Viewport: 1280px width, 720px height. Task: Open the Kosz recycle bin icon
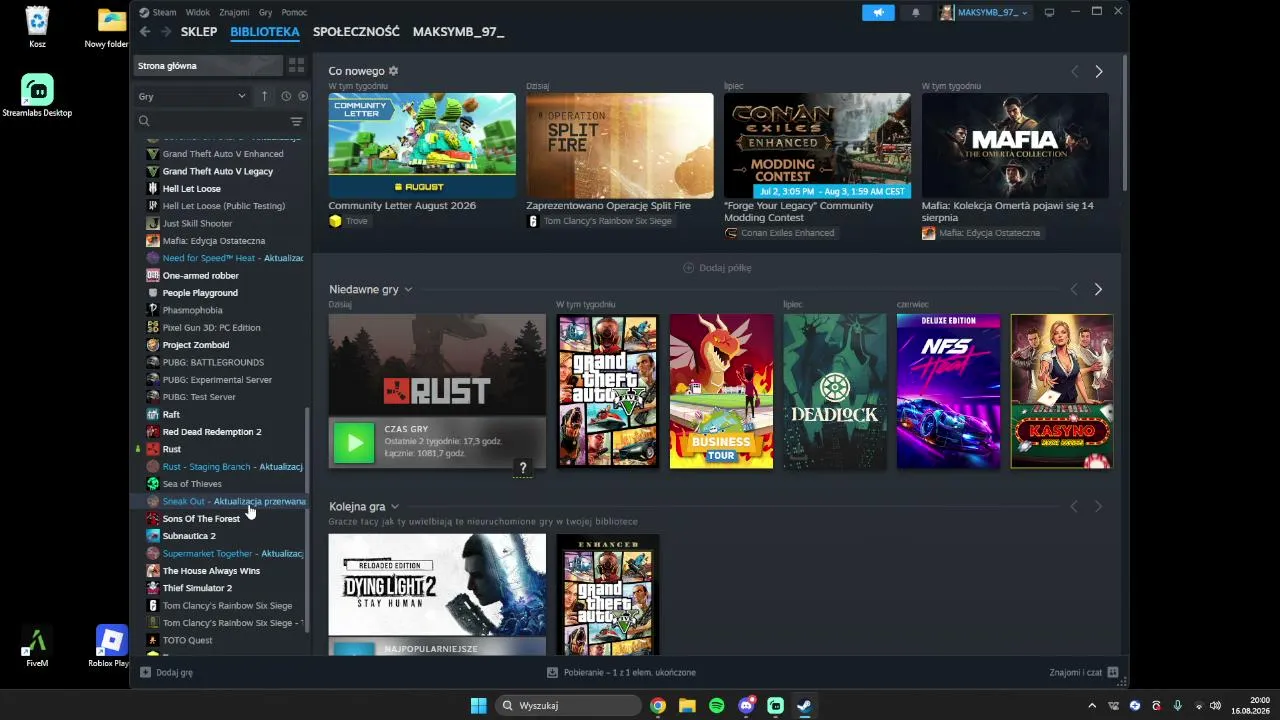pyautogui.click(x=37, y=27)
